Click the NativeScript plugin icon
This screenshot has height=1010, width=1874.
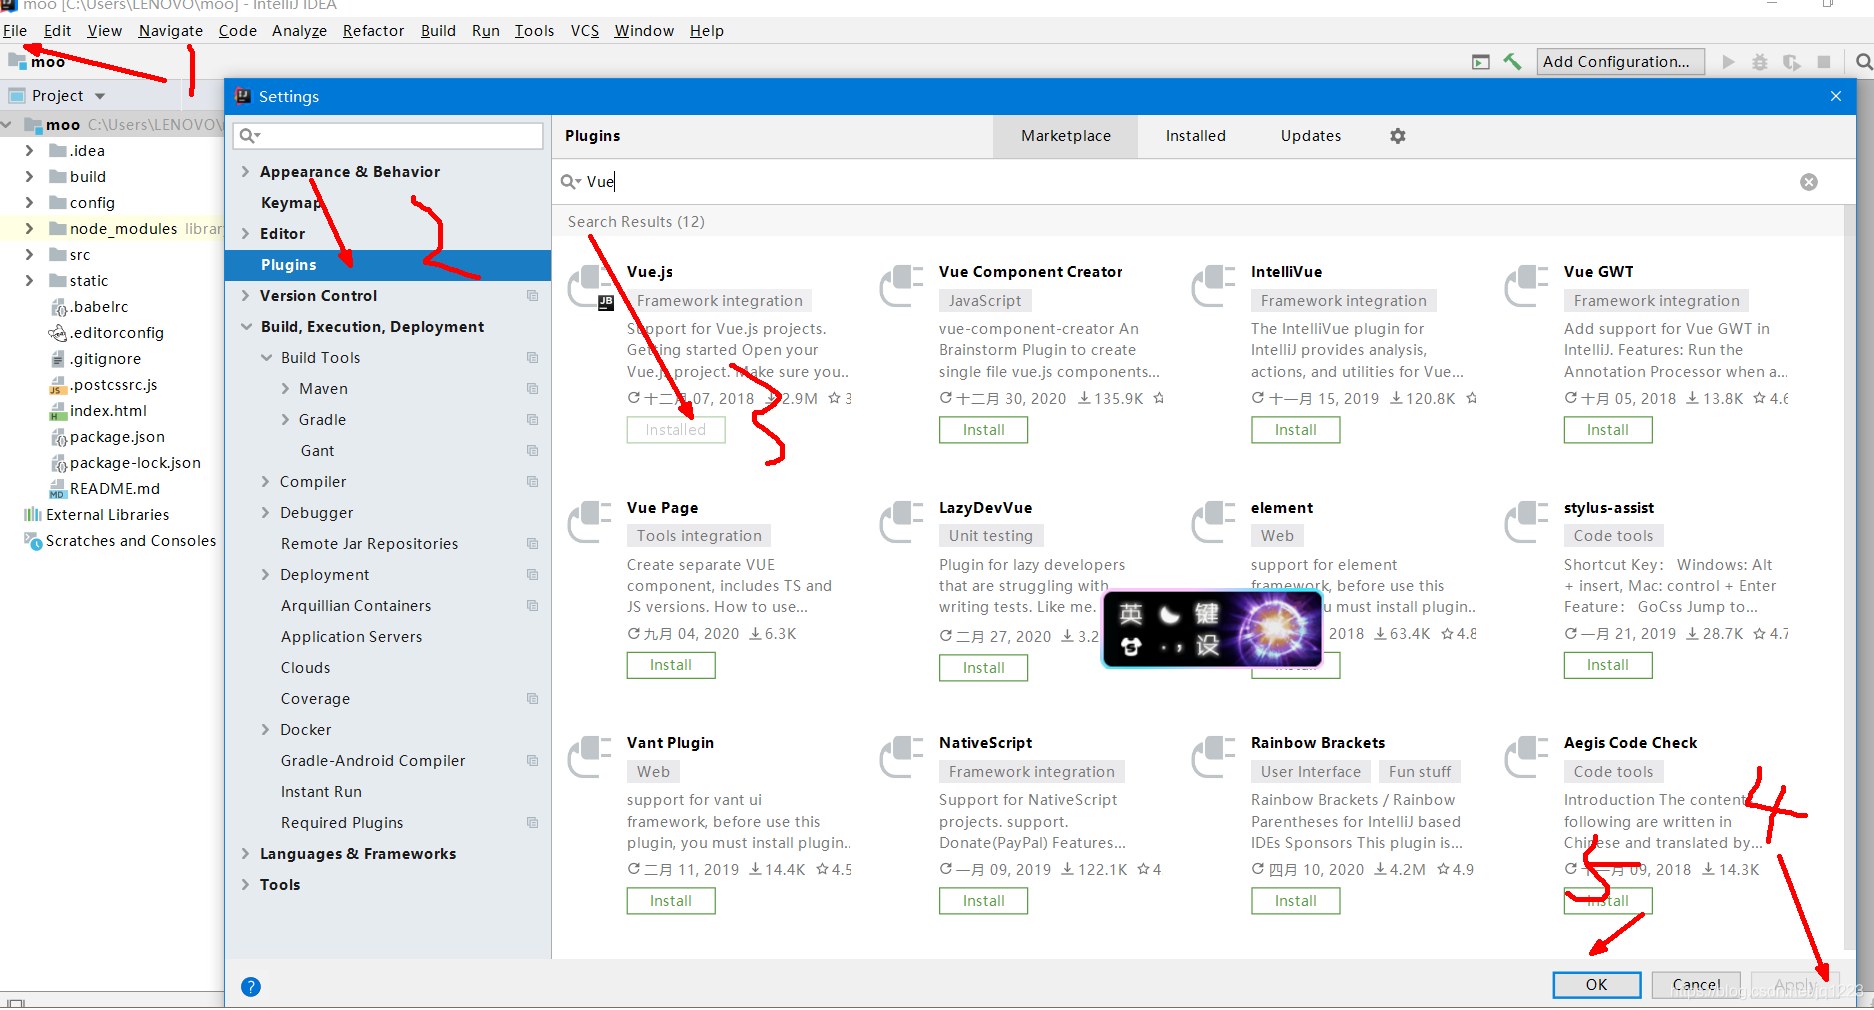[902, 757]
